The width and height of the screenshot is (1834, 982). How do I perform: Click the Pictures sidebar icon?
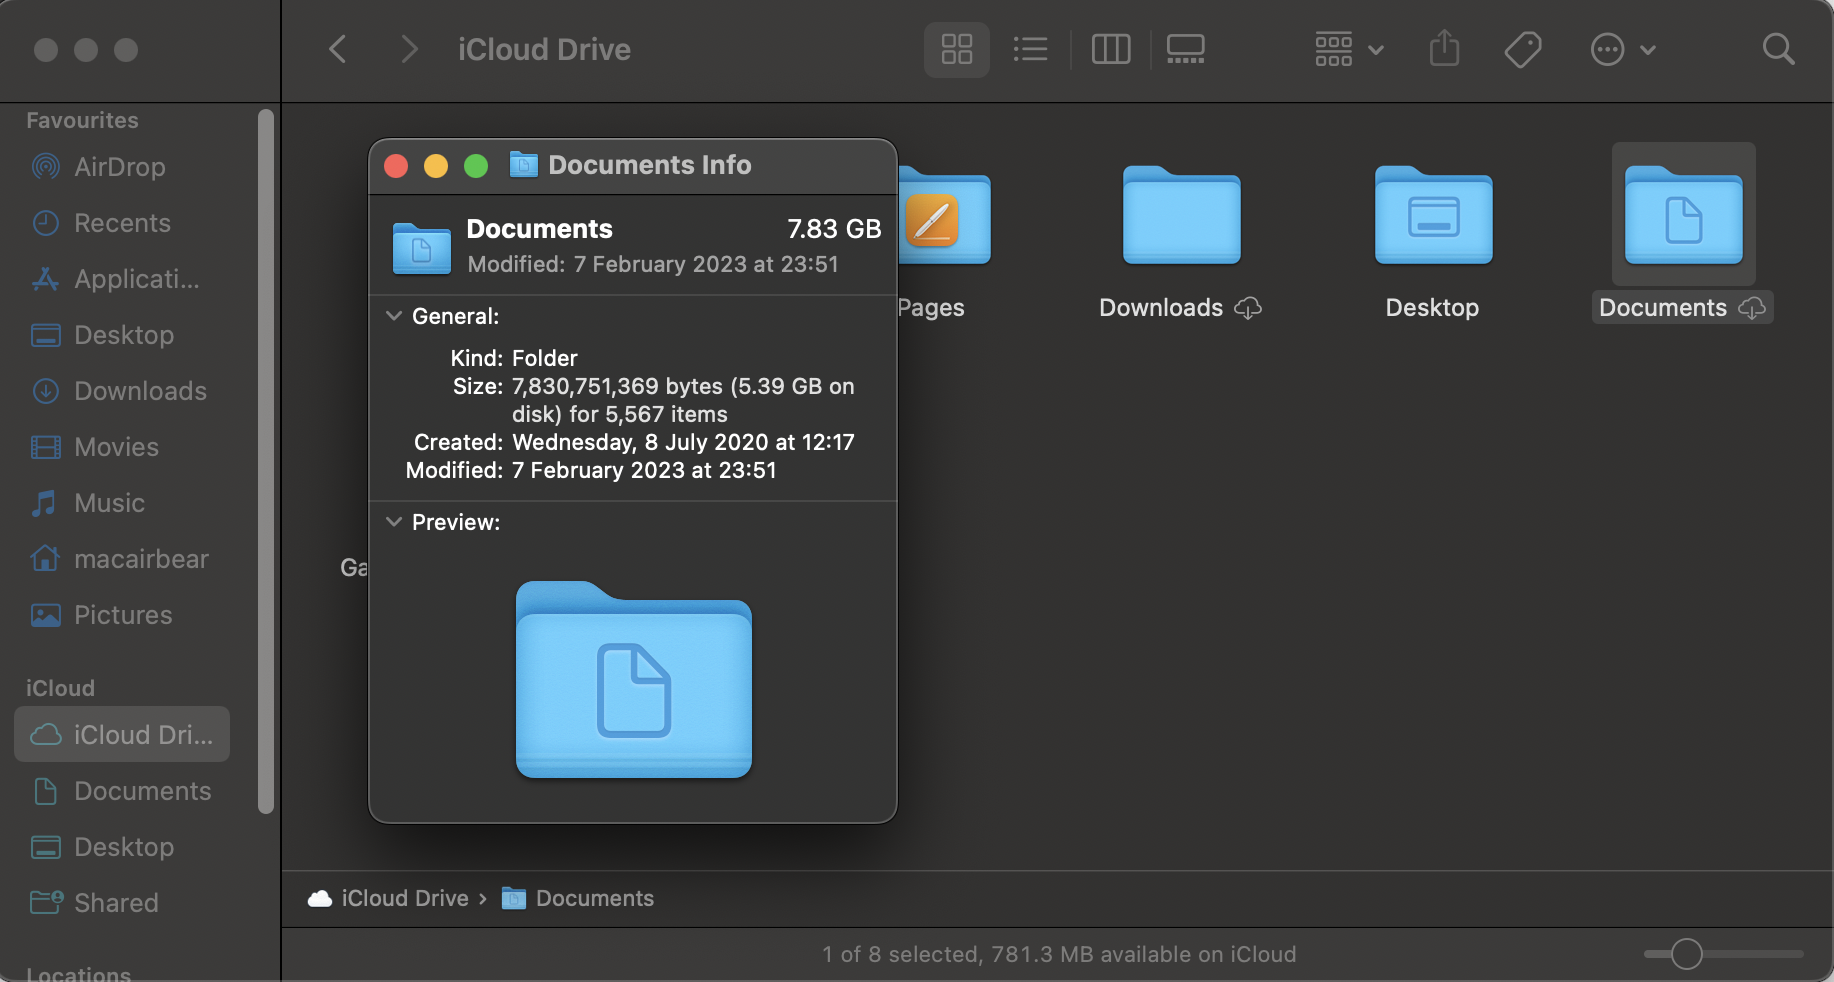[x=46, y=615]
